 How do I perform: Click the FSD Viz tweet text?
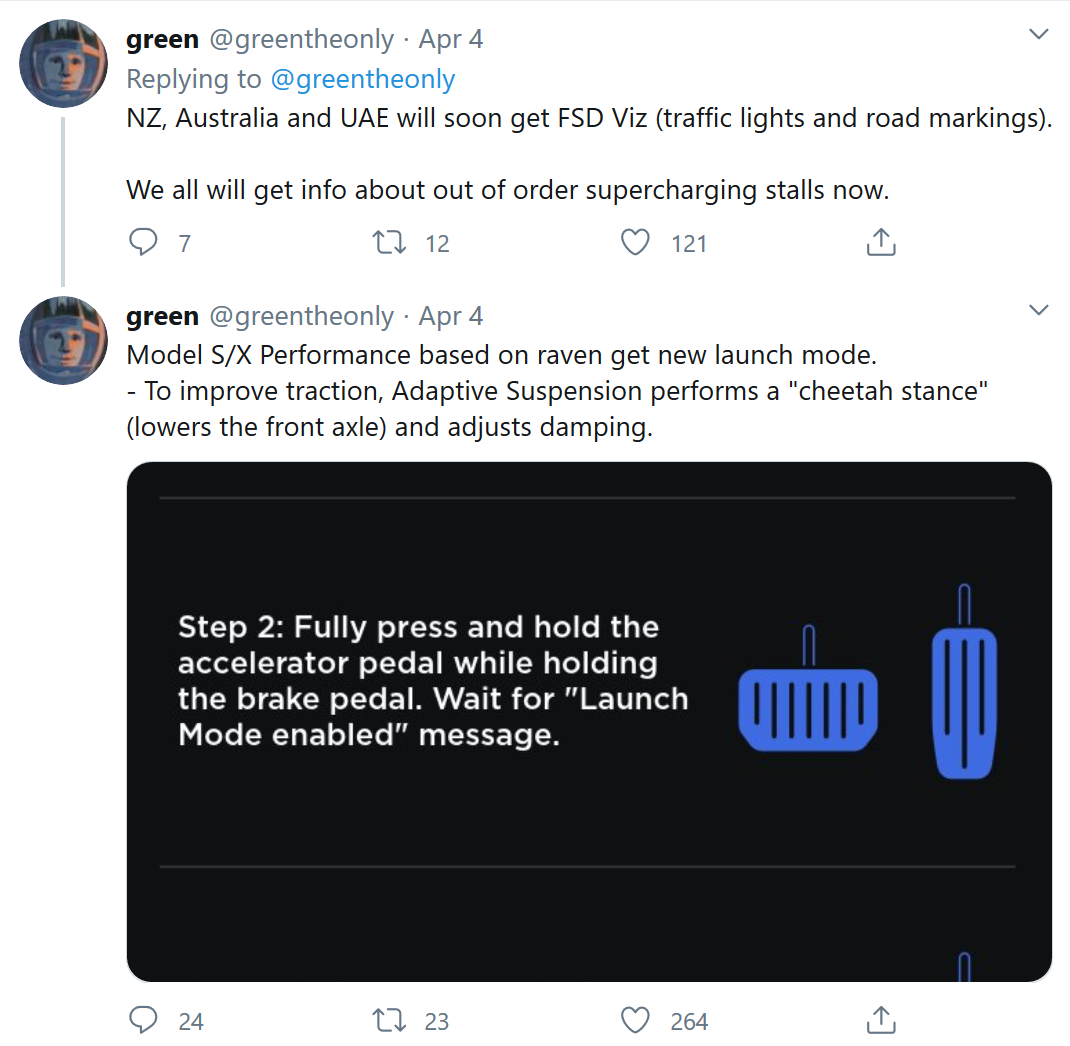589,119
